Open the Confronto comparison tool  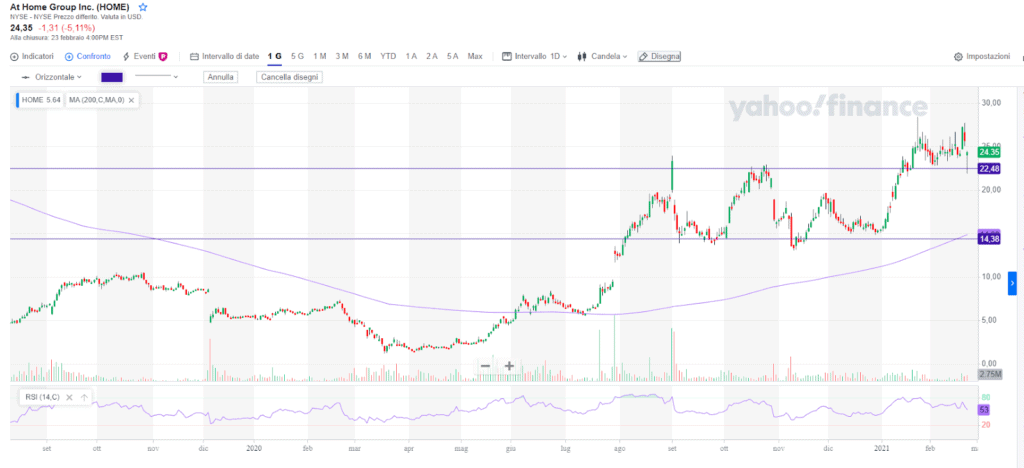click(x=88, y=57)
